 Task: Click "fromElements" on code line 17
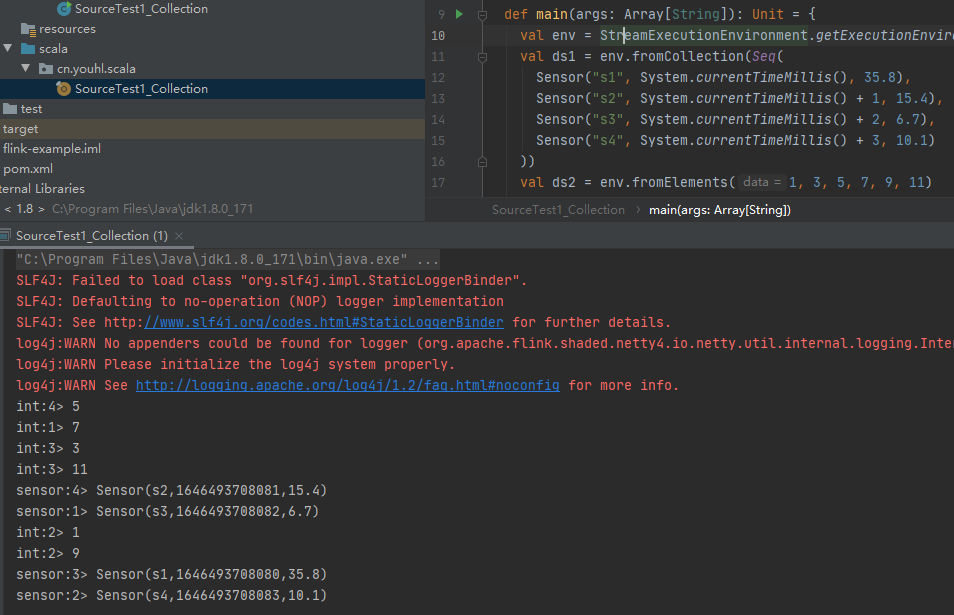[x=680, y=182]
